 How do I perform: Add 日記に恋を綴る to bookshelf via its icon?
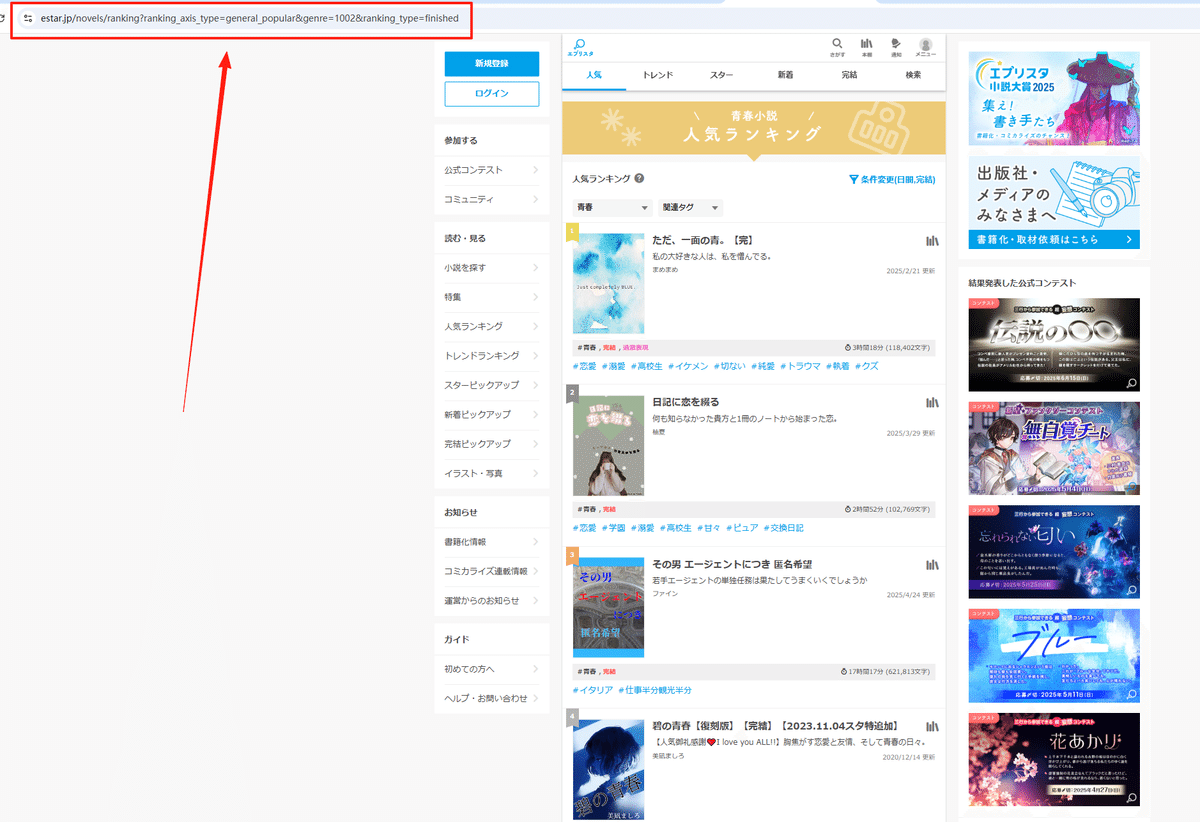[x=932, y=403]
